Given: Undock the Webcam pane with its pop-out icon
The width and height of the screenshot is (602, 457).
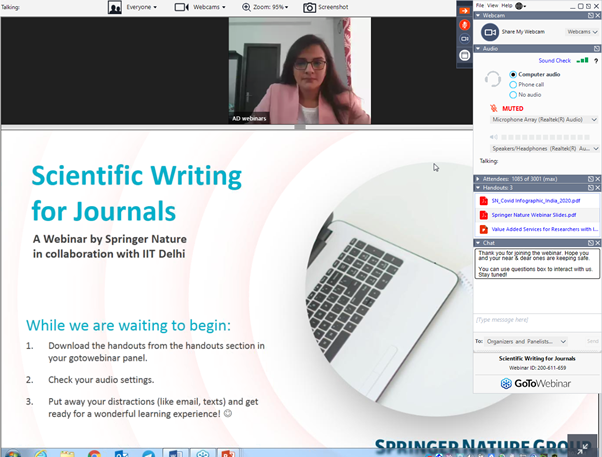Looking at the screenshot, I should point(591,15).
